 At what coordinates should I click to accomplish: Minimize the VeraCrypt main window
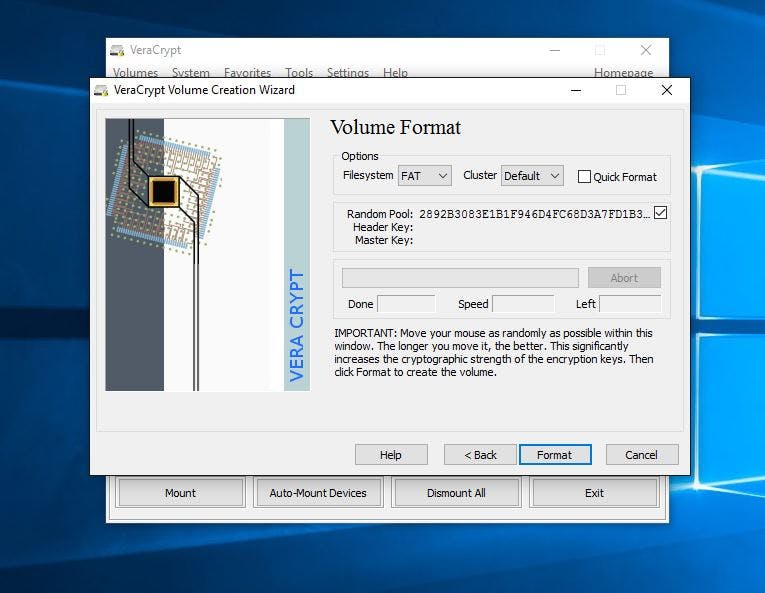555,50
